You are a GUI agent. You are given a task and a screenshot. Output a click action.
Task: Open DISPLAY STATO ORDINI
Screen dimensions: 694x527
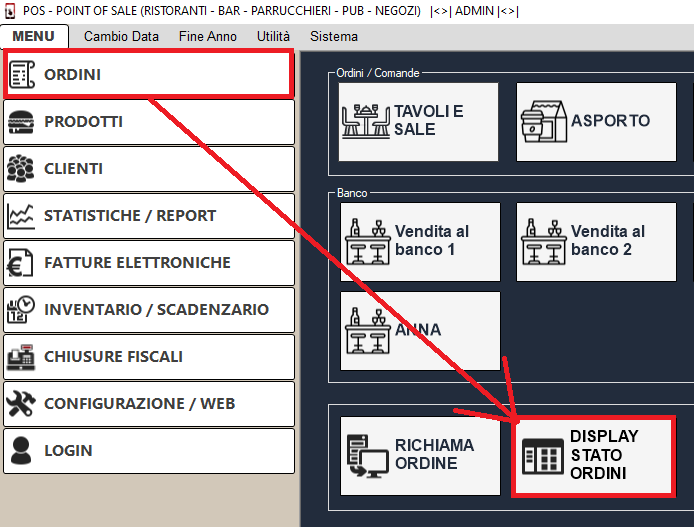coord(593,456)
